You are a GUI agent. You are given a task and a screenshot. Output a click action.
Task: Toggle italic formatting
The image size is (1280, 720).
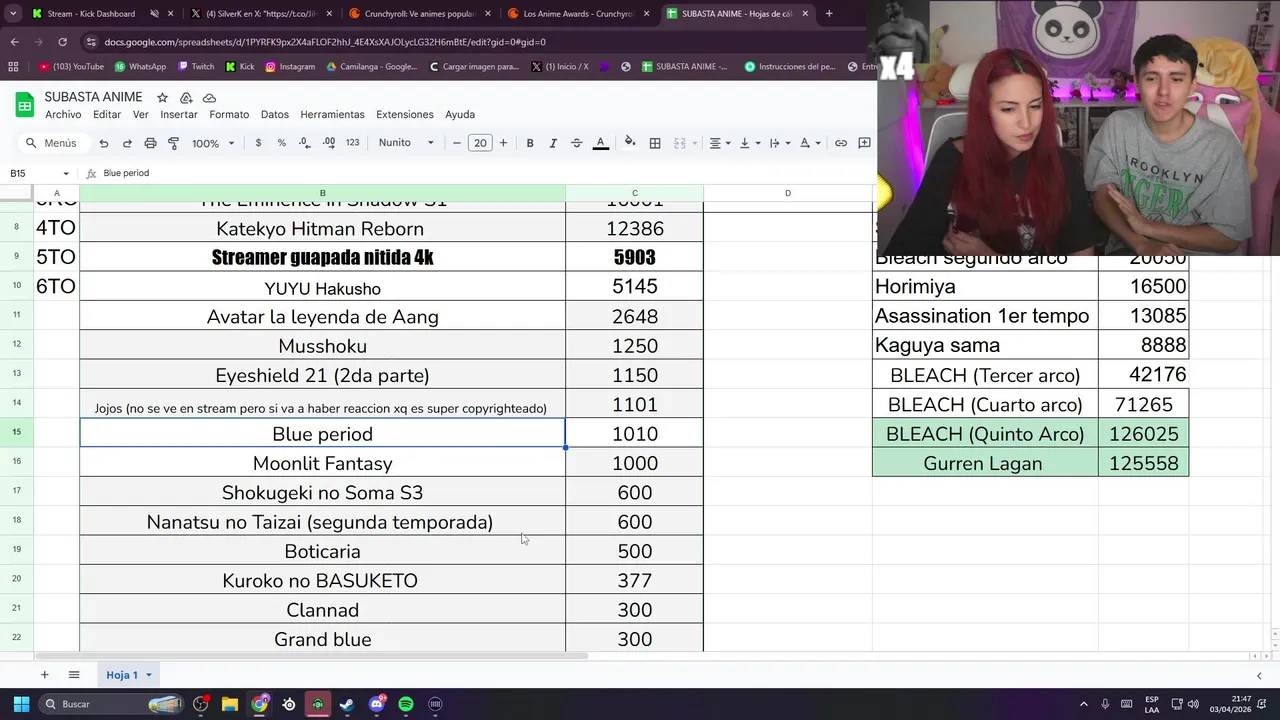[x=553, y=143]
